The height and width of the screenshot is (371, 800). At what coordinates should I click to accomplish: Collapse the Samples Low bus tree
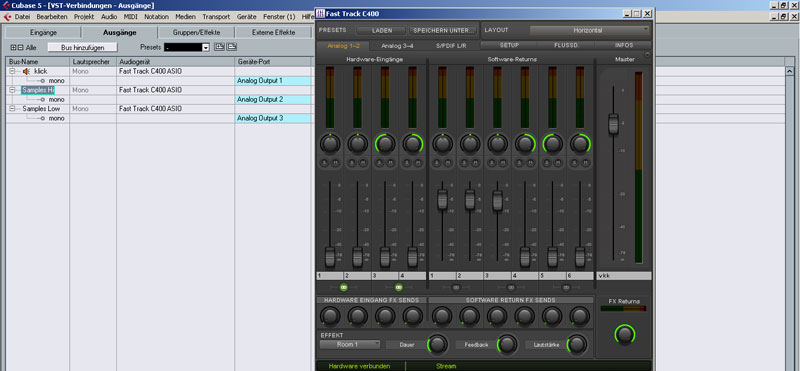12,109
